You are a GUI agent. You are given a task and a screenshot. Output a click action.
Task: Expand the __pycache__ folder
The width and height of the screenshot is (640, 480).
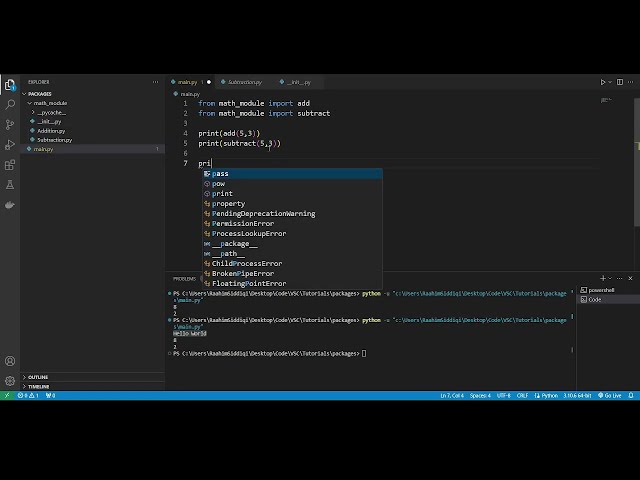pos(92,113)
